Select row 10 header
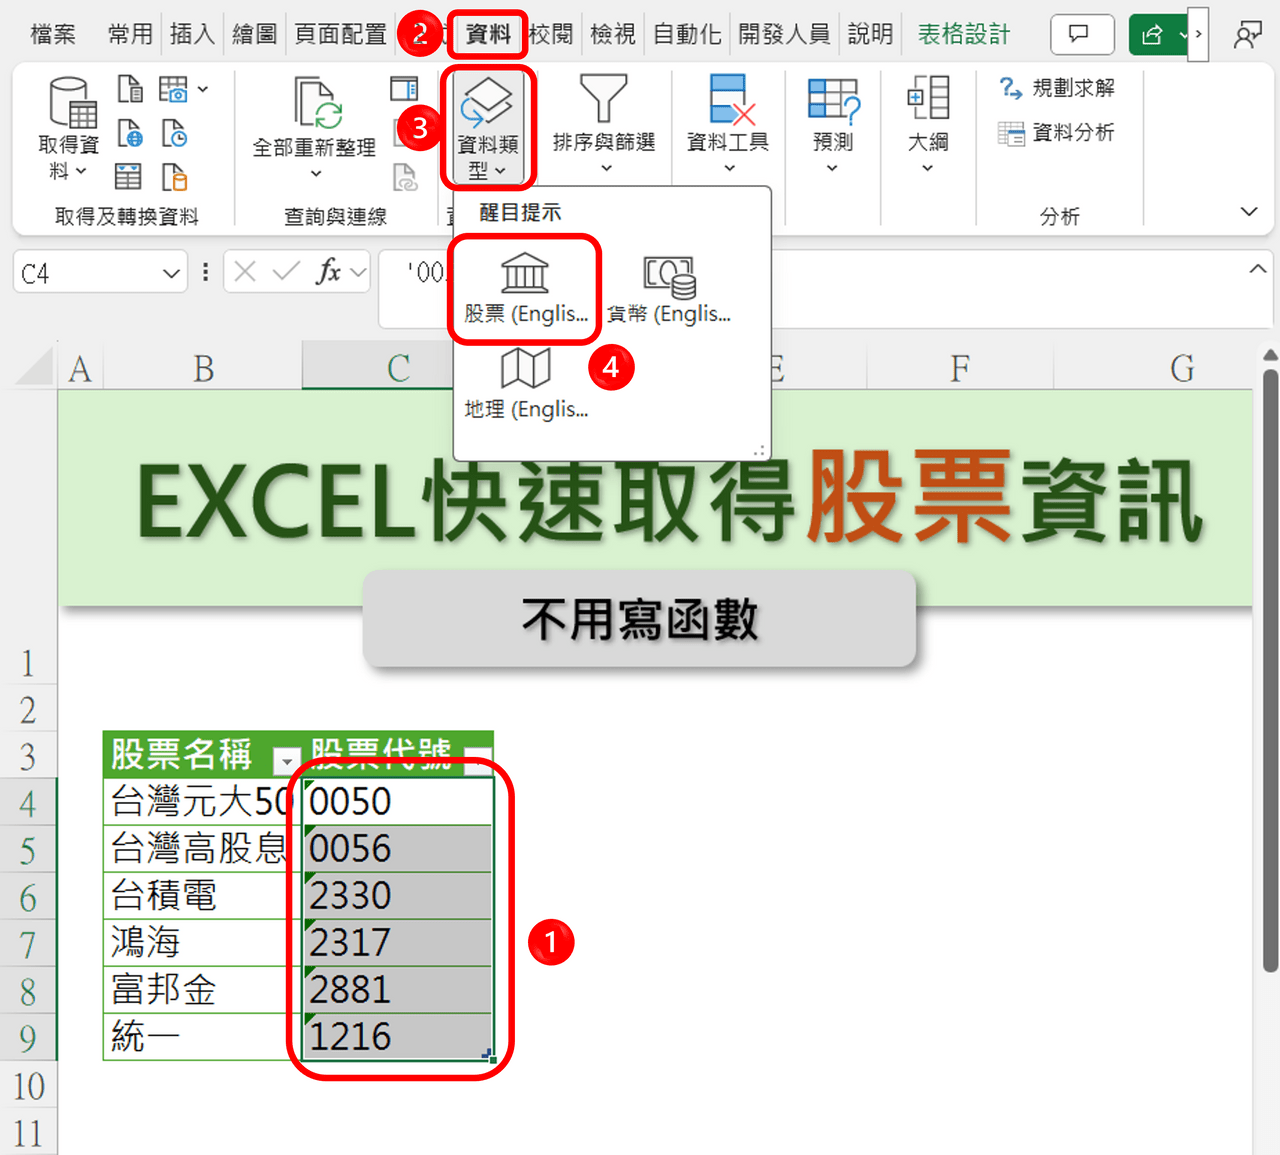1280x1155 pixels. coord(28,1085)
